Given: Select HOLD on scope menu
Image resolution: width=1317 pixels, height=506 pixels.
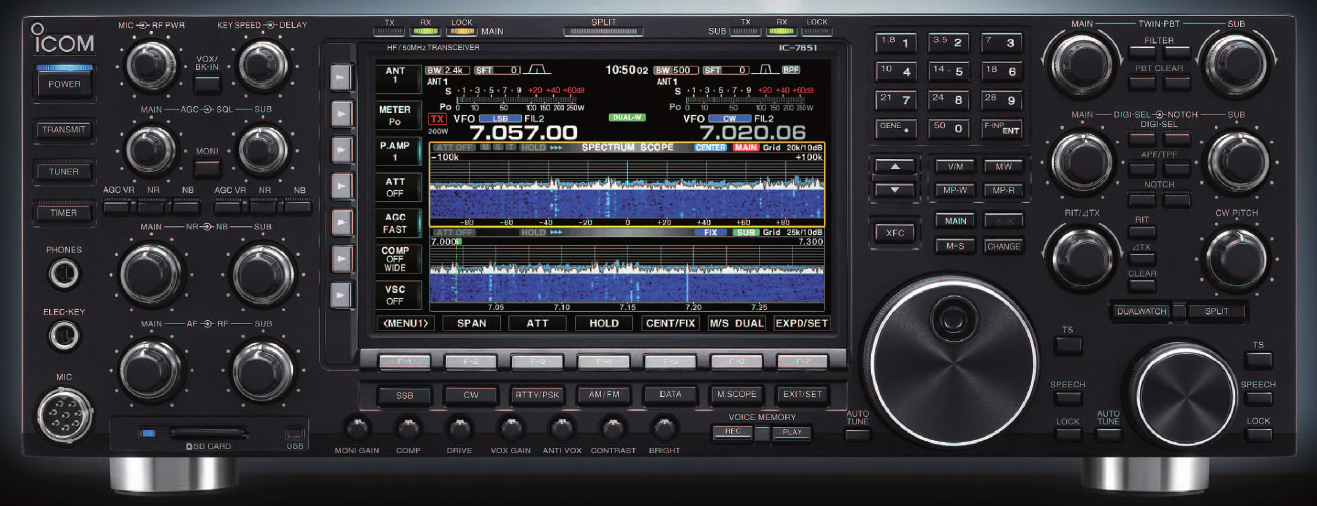Looking at the screenshot, I should (602, 323).
